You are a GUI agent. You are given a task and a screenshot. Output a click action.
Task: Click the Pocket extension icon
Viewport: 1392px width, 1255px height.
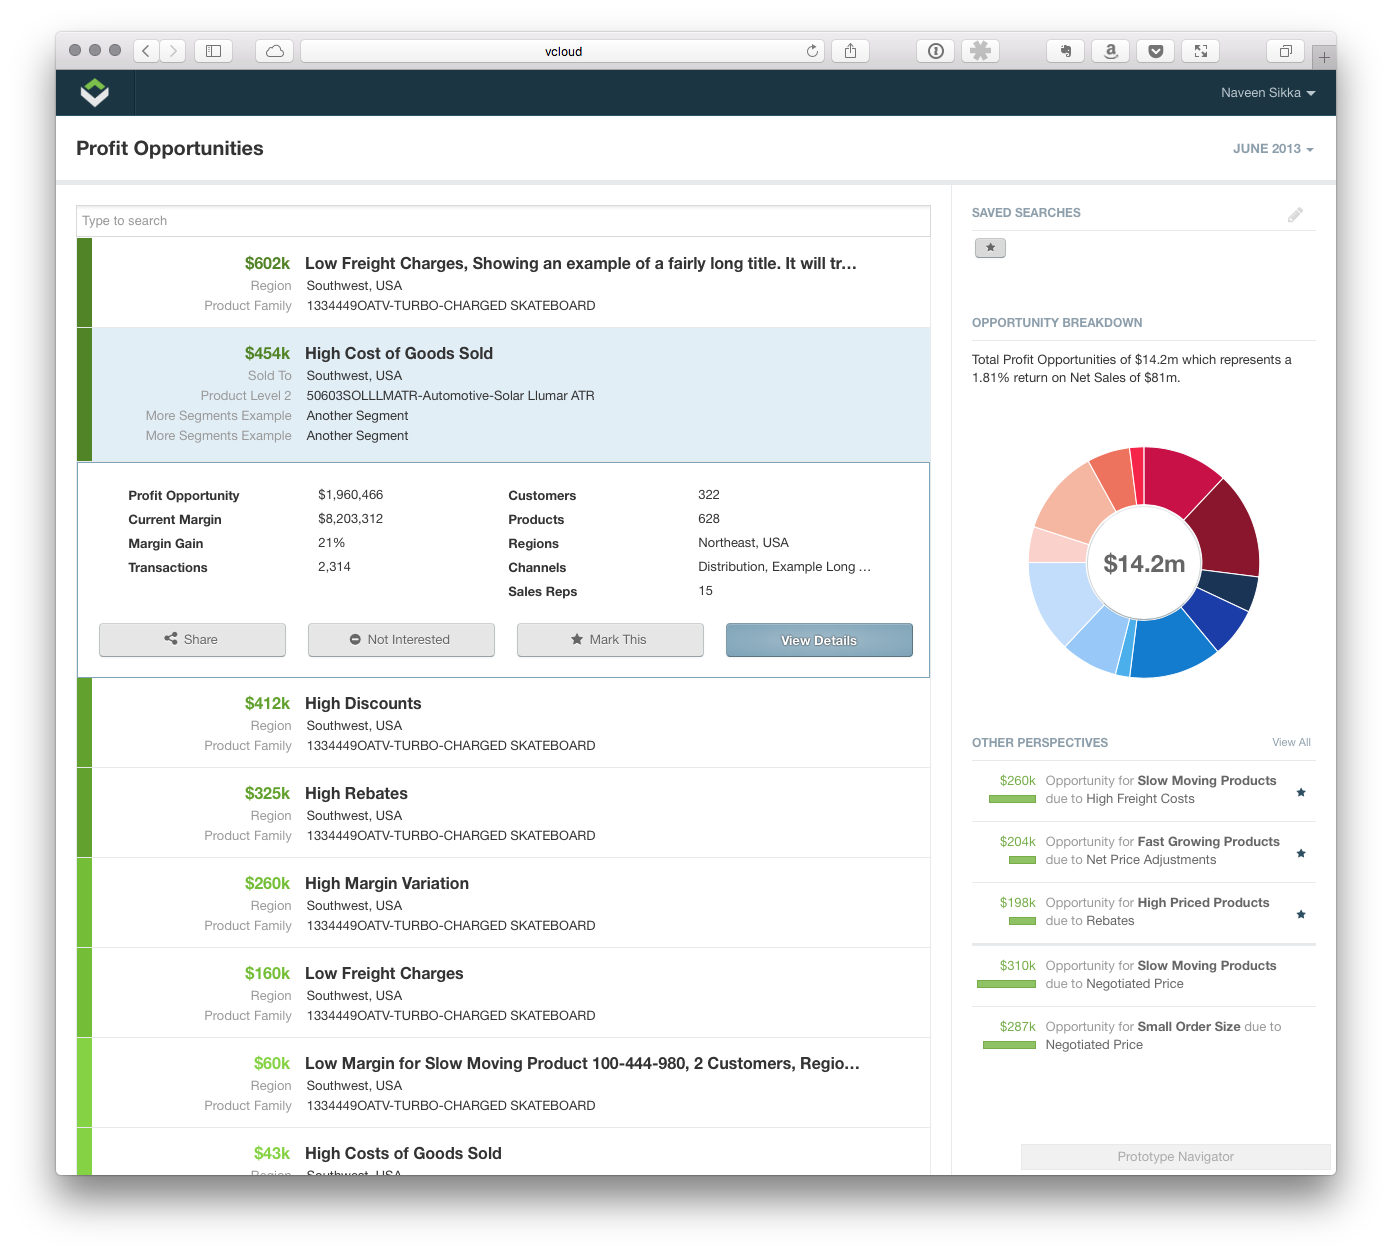coord(1155,51)
